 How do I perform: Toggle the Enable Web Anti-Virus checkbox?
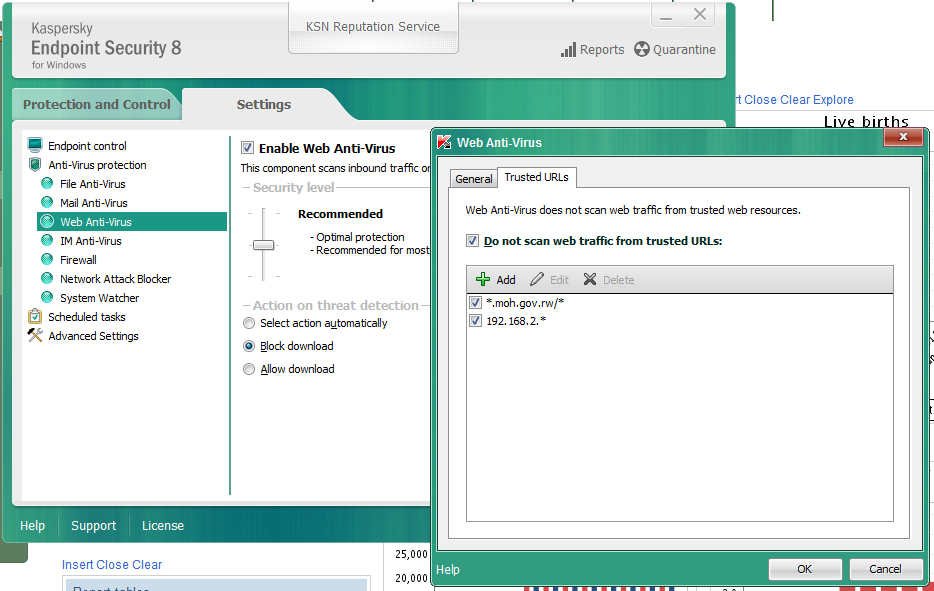(x=247, y=147)
